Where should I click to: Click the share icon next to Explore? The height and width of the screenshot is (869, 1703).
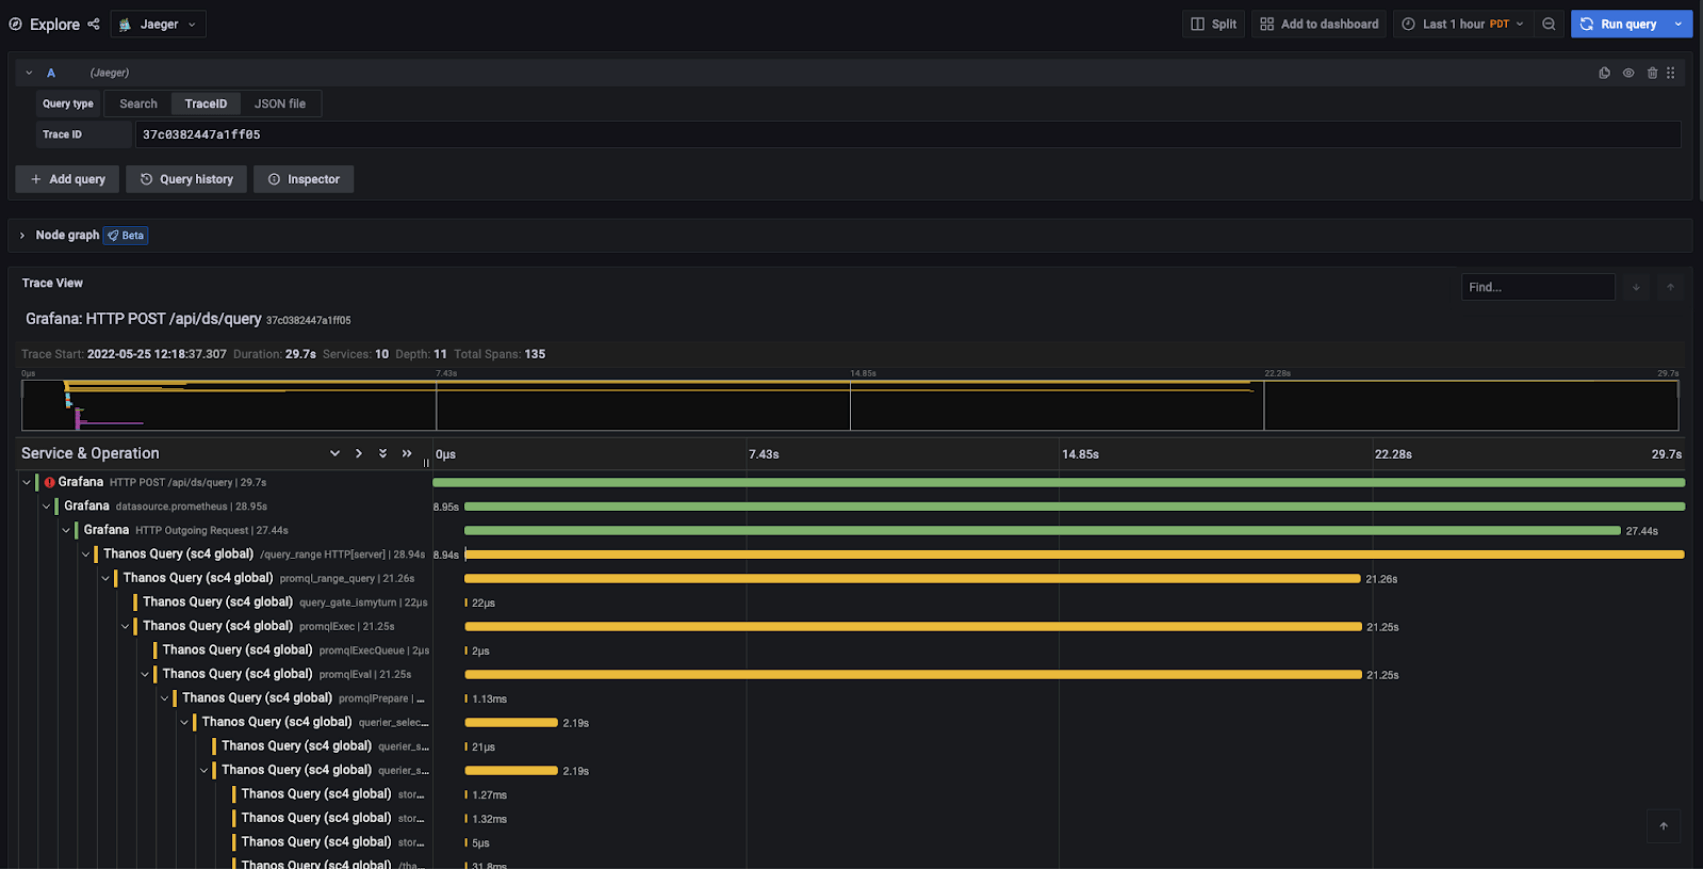(x=94, y=24)
